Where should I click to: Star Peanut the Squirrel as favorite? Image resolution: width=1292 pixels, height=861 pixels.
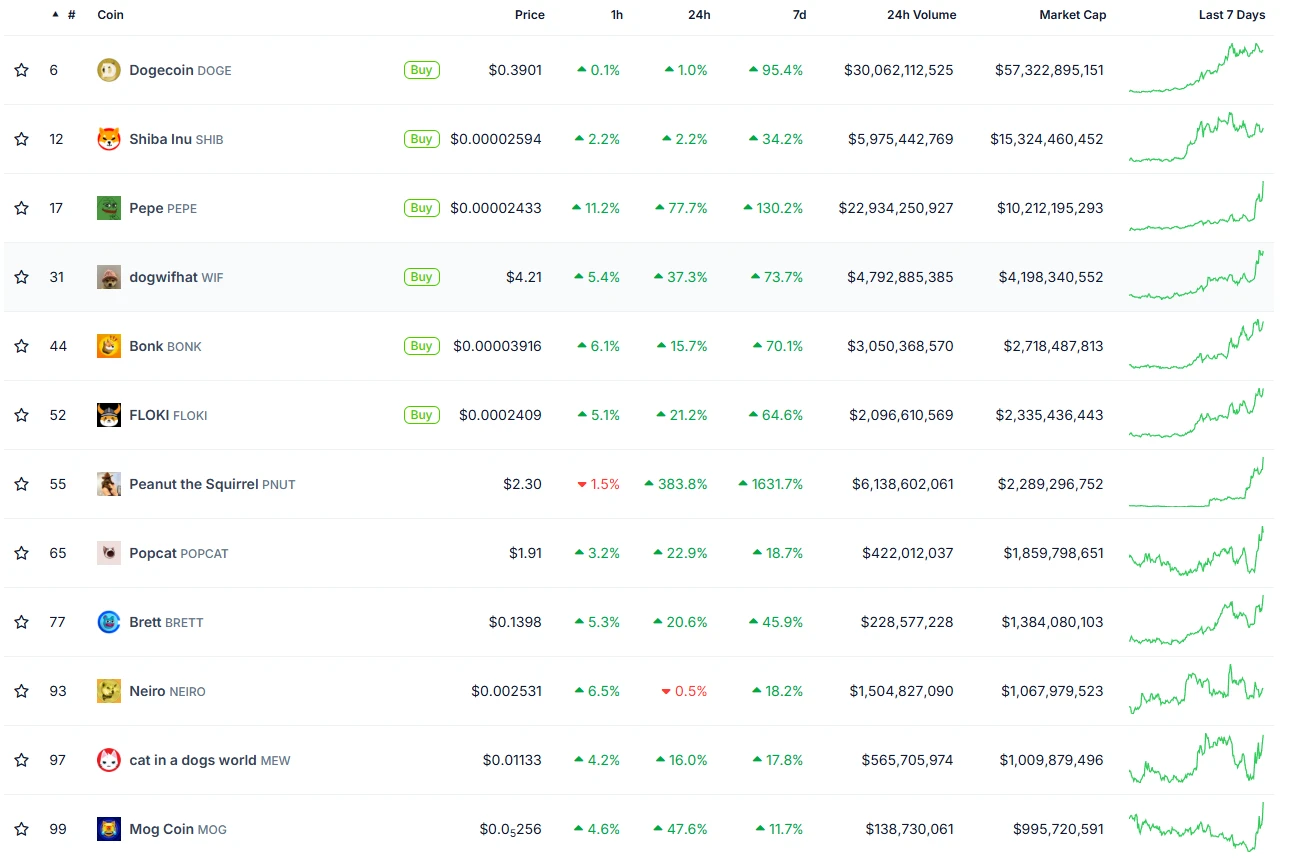point(21,484)
